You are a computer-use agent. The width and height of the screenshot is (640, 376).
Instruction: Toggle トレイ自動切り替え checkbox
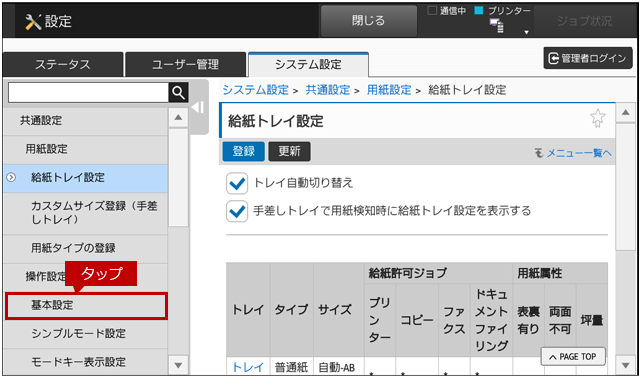(237, 183)
